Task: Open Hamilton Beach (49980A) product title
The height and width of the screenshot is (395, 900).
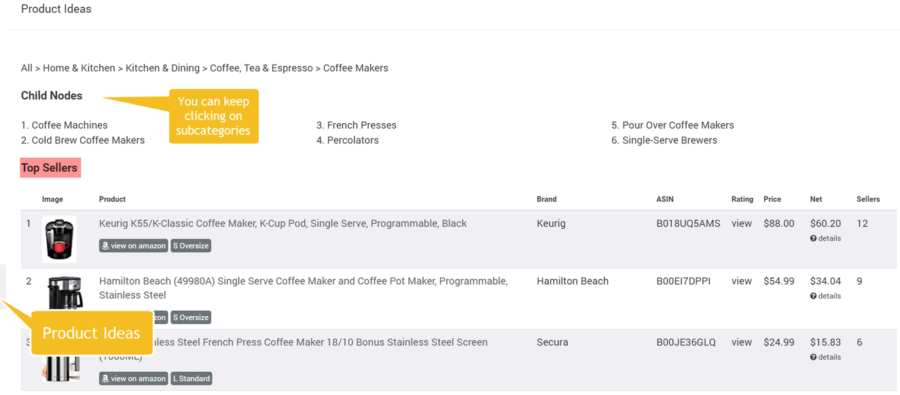Action: [303, 288]
